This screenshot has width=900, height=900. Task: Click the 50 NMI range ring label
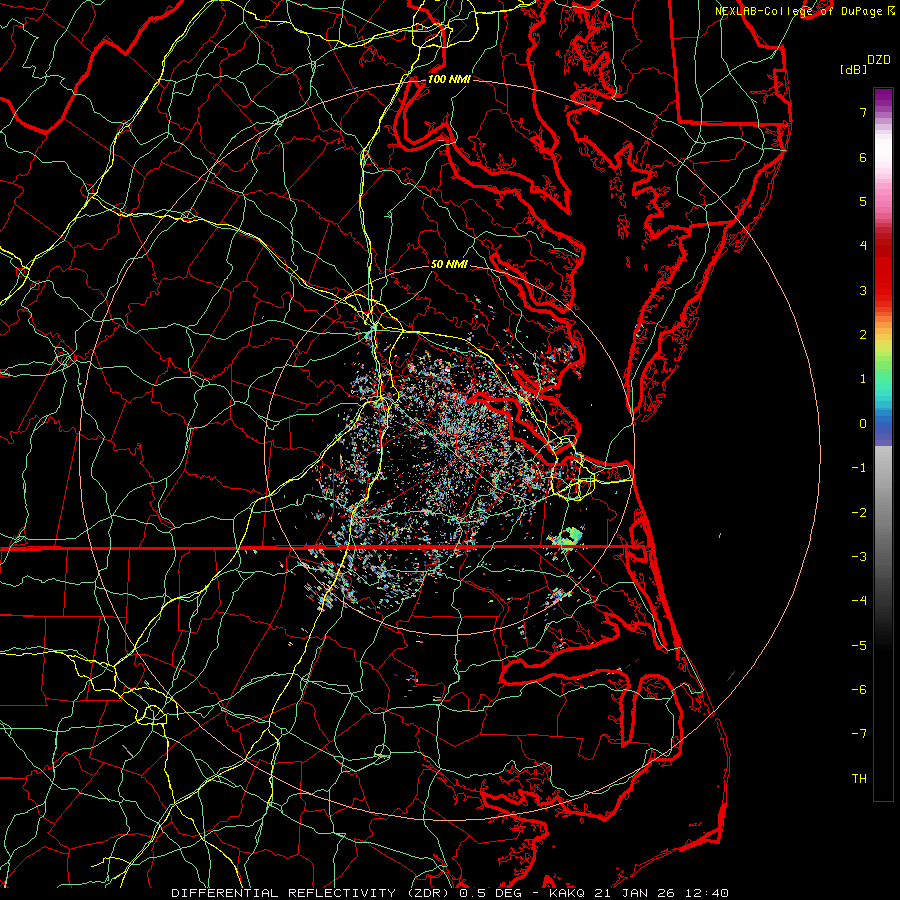coord(449,264)
